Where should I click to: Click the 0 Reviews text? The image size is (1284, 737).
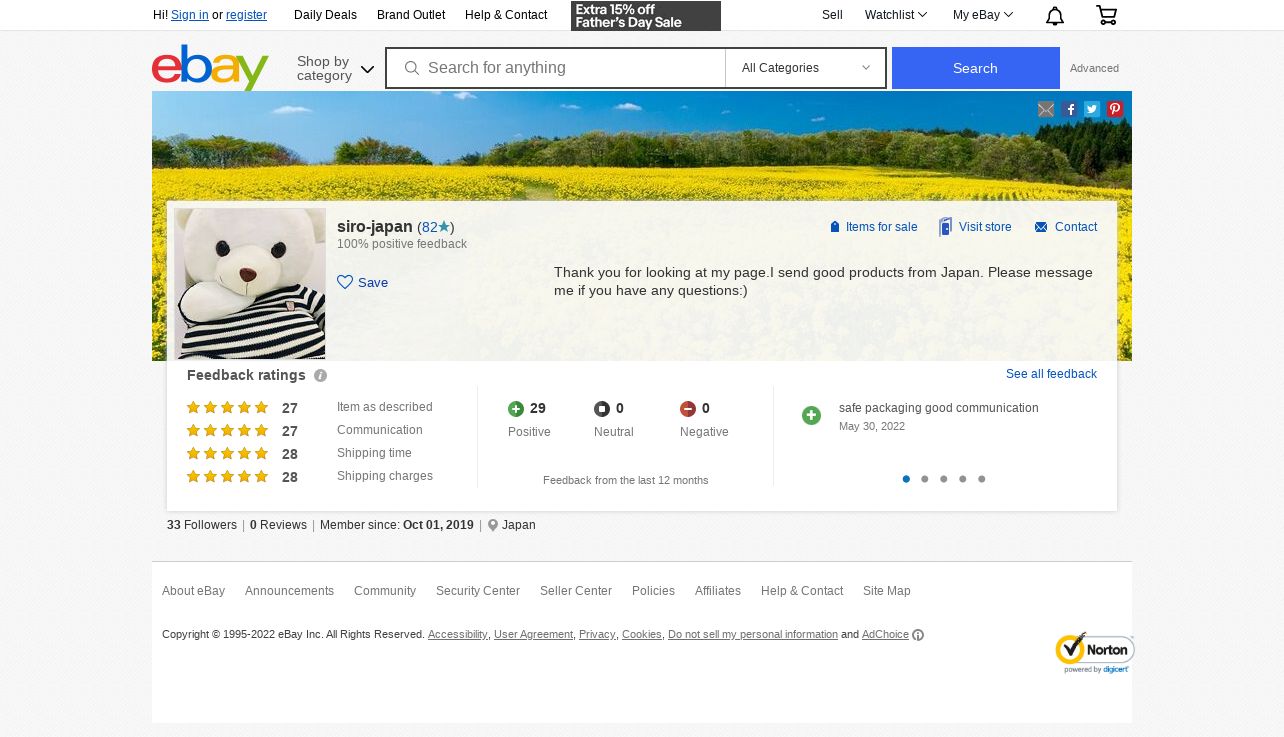coord(278,525)
